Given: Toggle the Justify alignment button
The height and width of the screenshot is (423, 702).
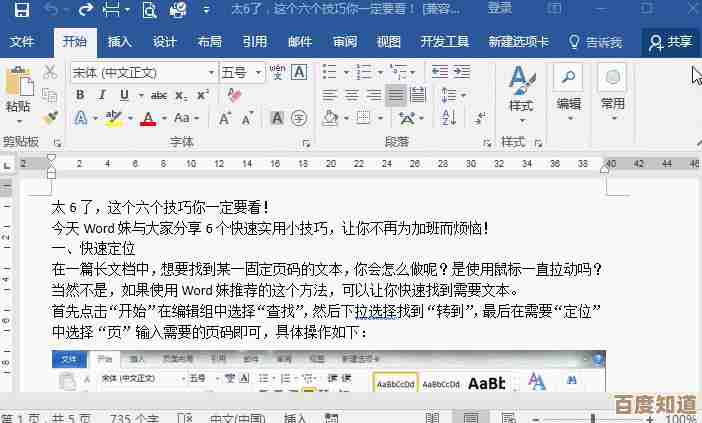Looking at the screenshot, I should tap(395, 95).
